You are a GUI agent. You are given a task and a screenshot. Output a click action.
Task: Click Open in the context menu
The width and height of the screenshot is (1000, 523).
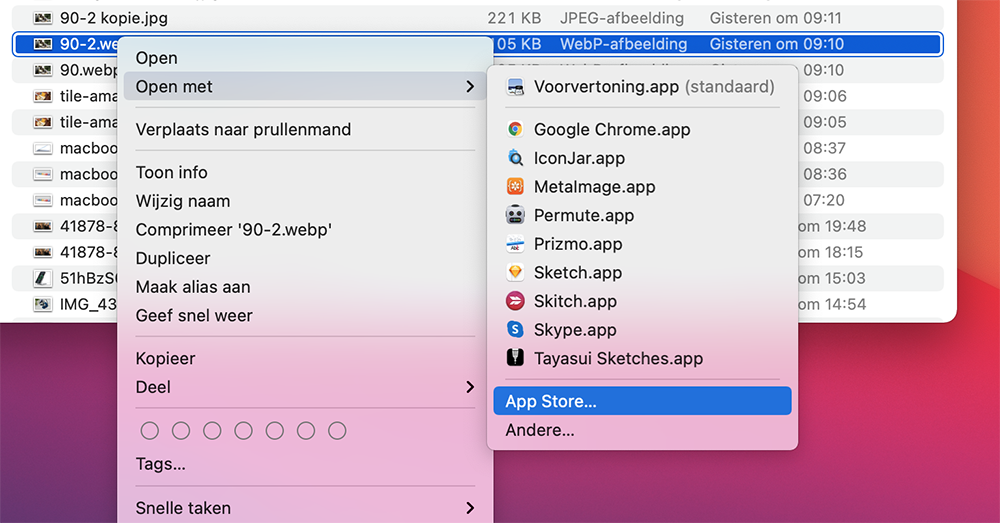(x=305, y=58)
